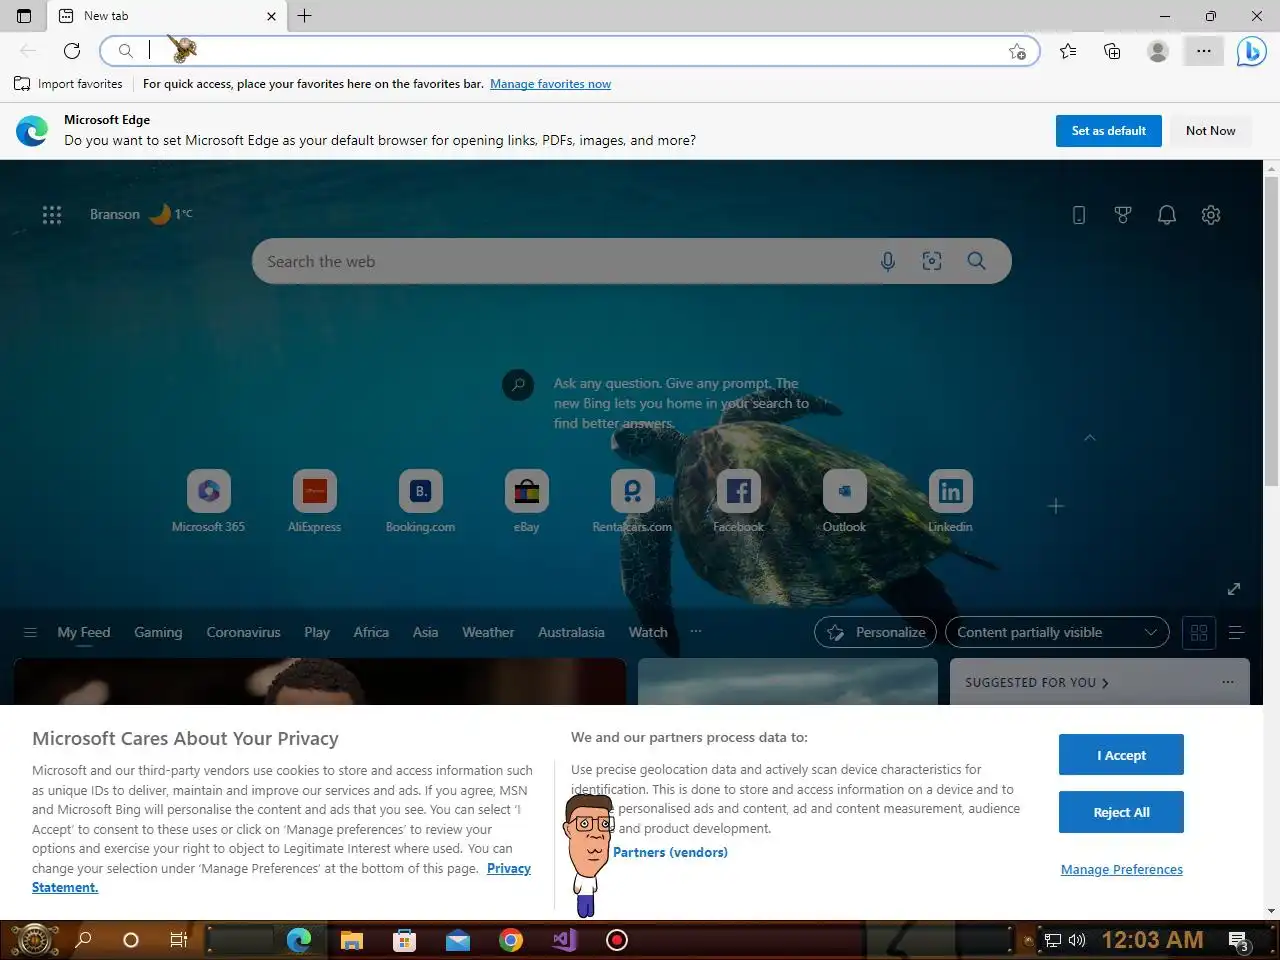Select the Gaming feed tab
This screenshot has width=1280, height=960.
[158, 632]
